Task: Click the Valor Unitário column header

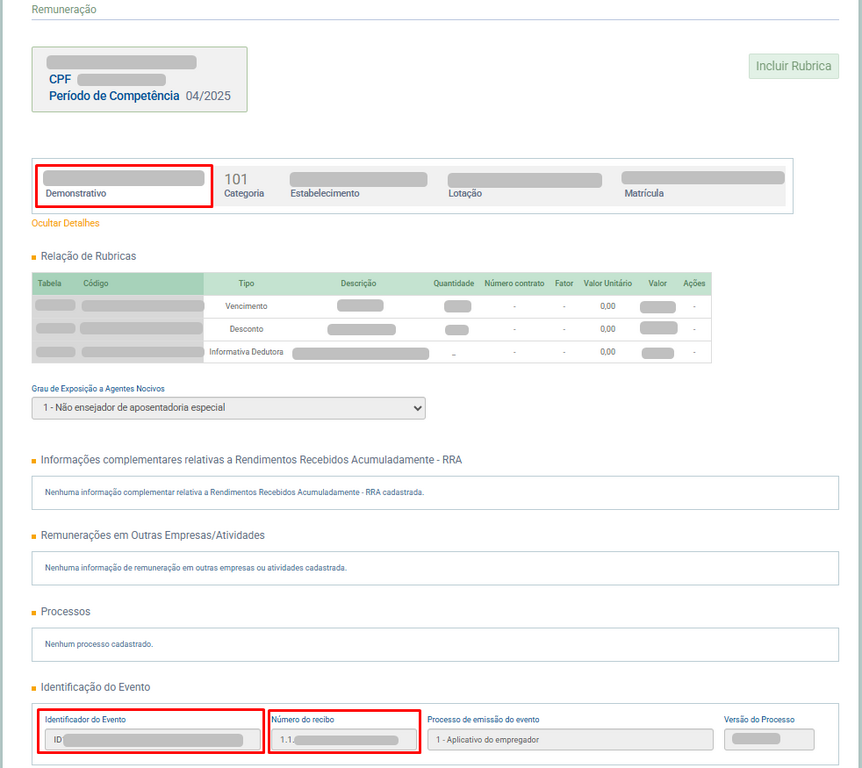Action: tap(607, 284)
